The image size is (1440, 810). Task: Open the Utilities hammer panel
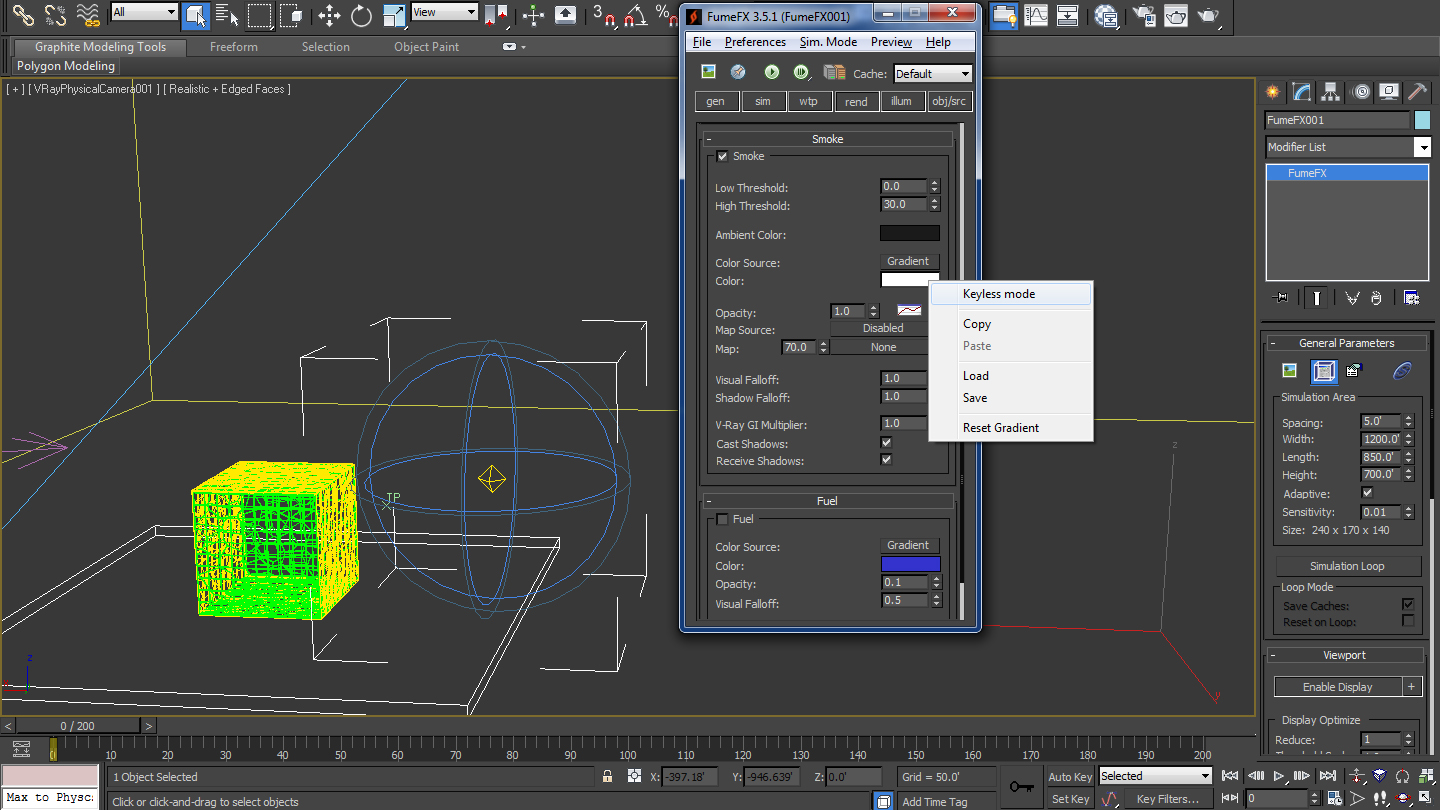pyautogui.click(x=1417, y=92)
